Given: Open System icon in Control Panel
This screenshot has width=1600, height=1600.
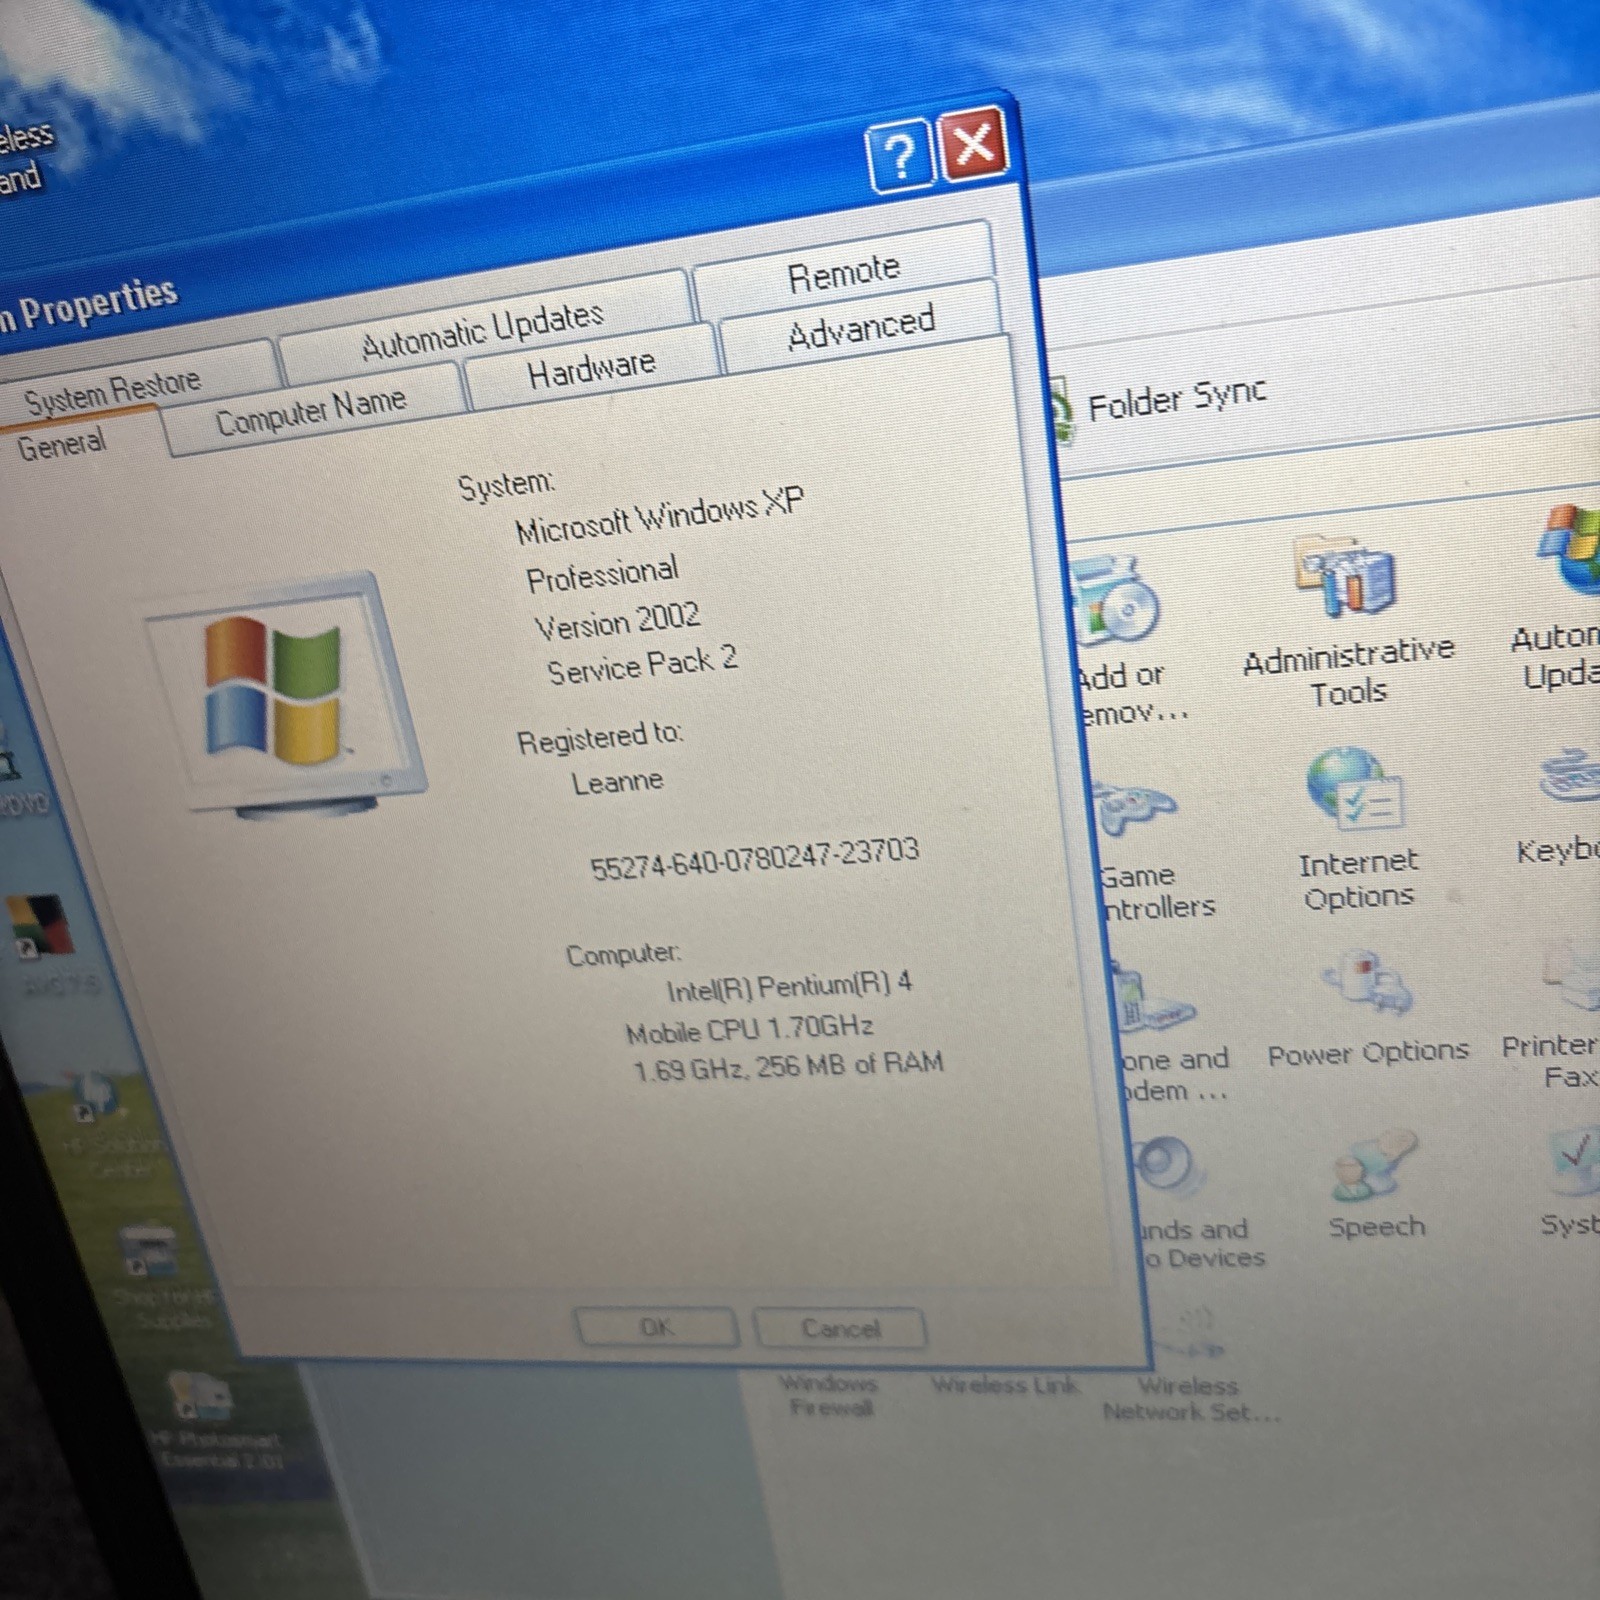Looking at the screenshot, I should 1572,1182.
